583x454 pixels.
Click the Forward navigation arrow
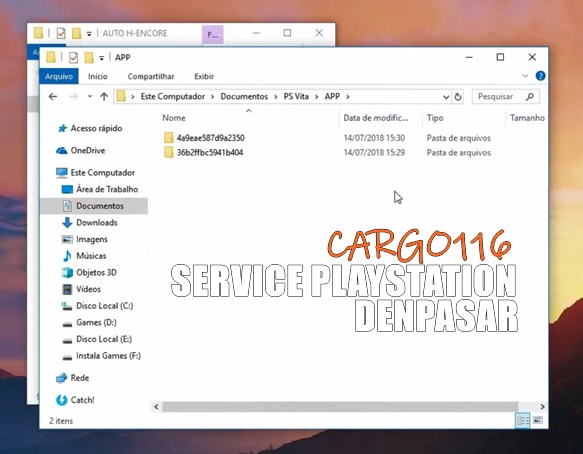coord(74,97)
